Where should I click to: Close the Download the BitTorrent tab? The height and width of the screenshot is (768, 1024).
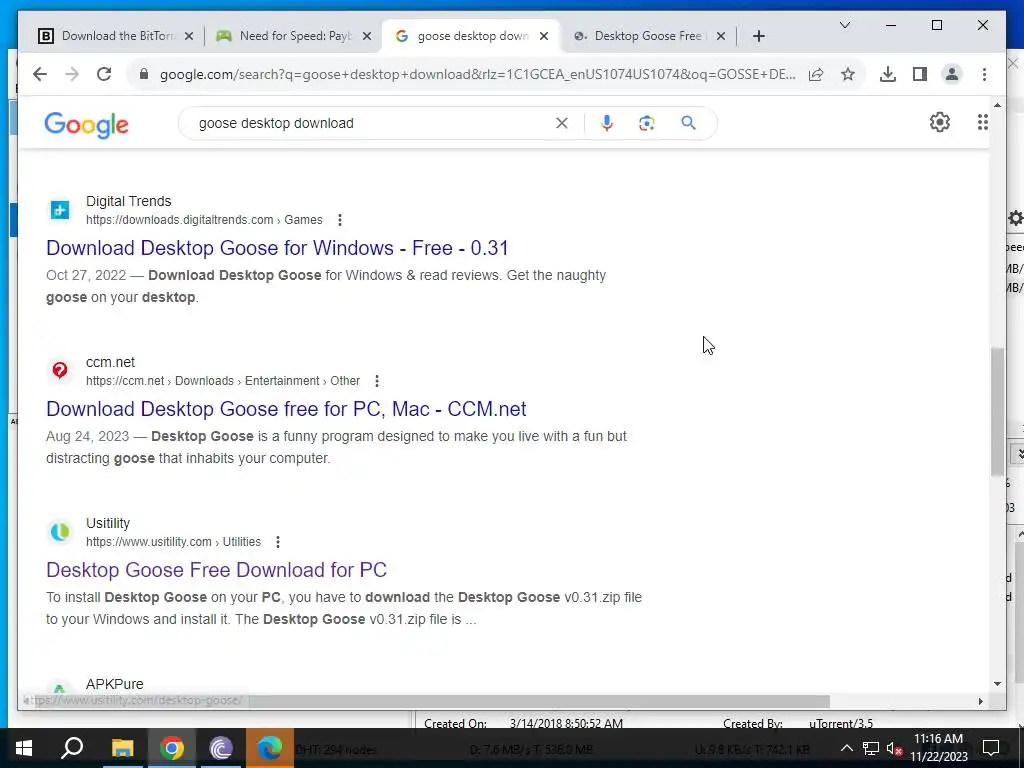tap(189, 36)
